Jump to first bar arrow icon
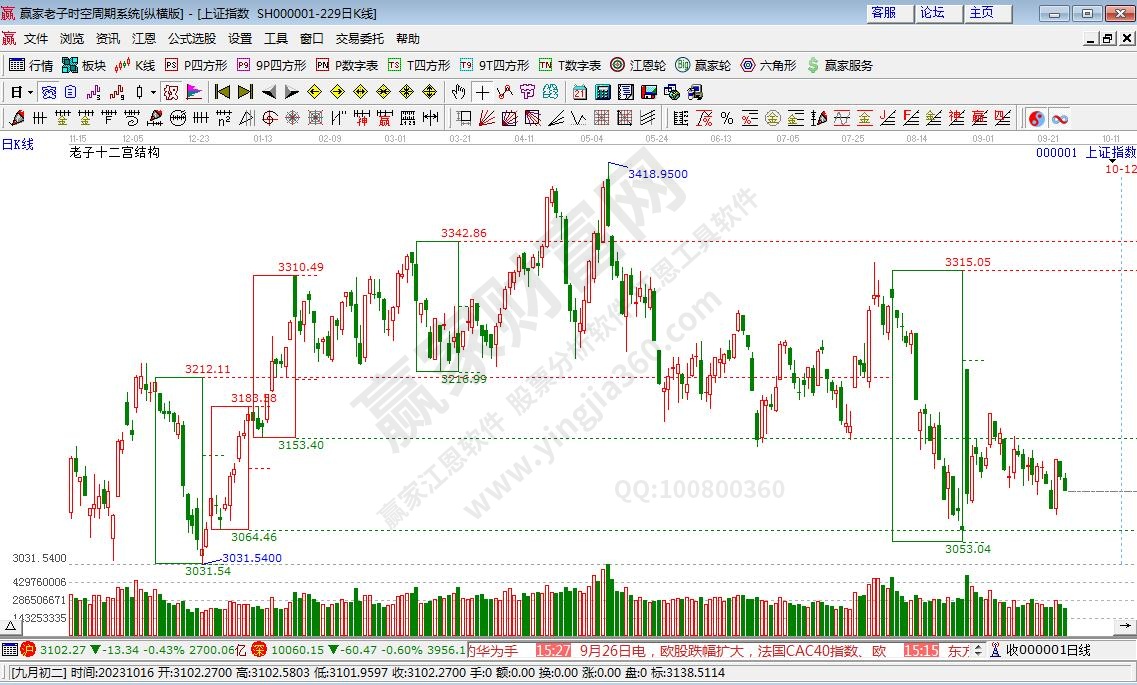Screen dimensions: 1137x685 coord(222,92)
